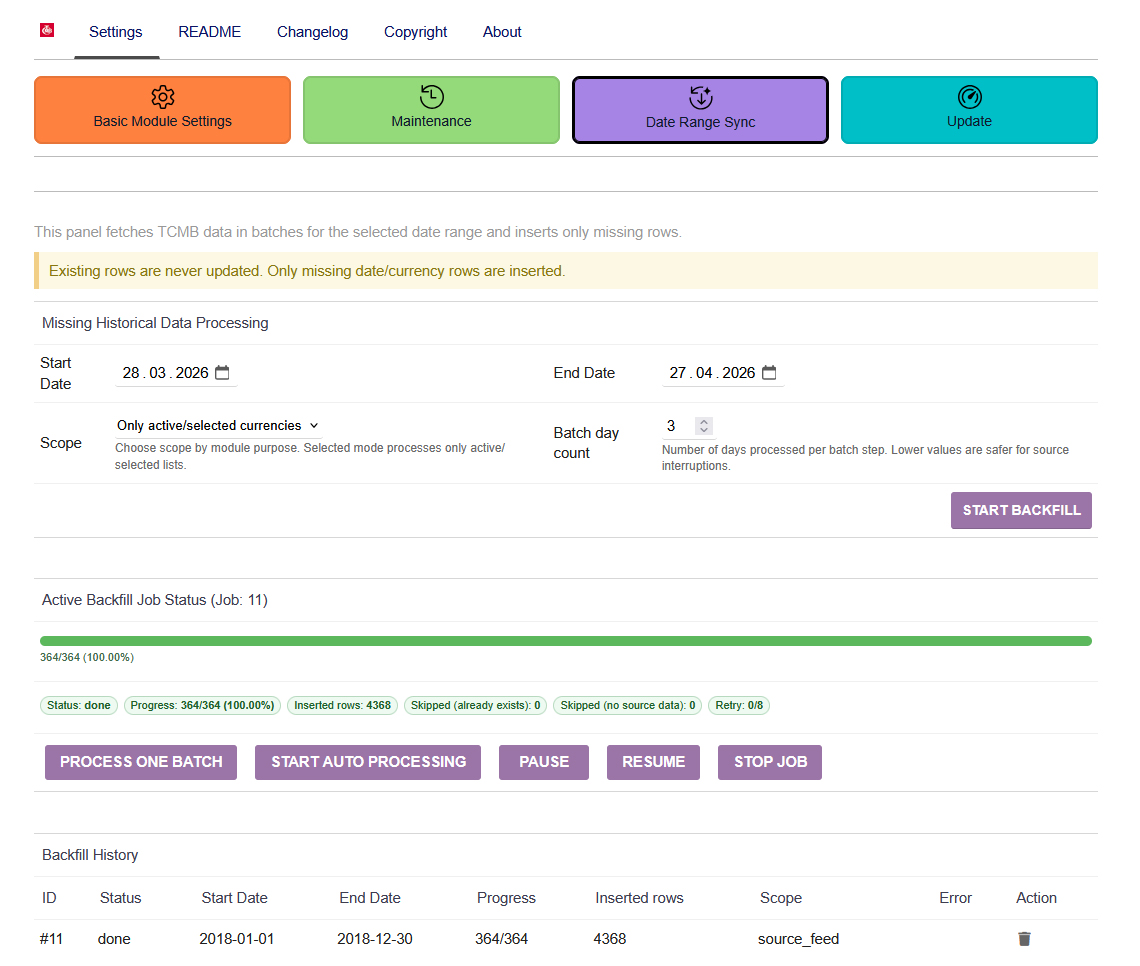Screen dimensions: 1140x966
Task: Open the Update panel gauge icon
Action: (969, 97)
